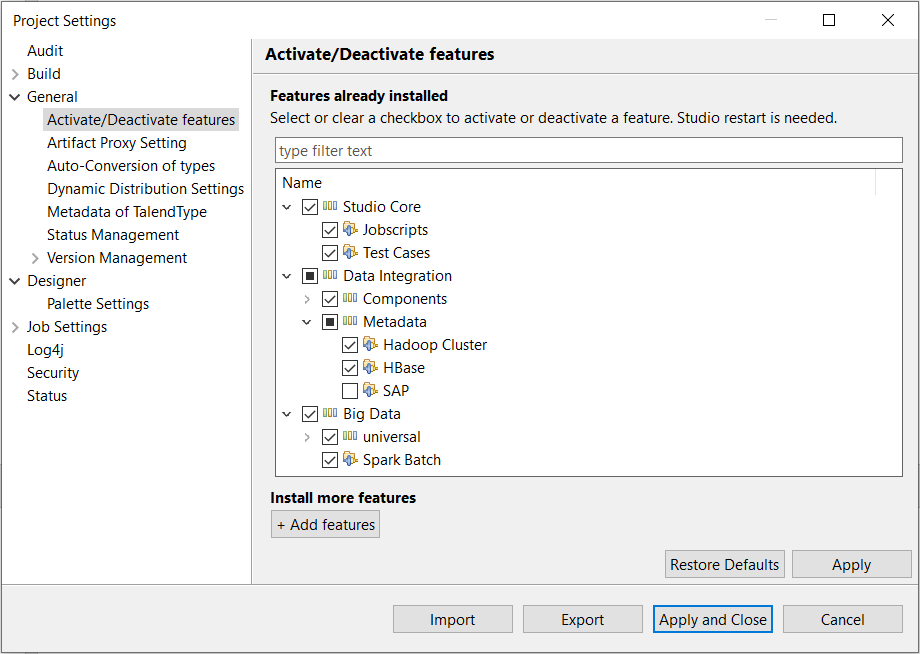Viewport: 920px width, 654px height.
Task: Click the SAP feature icon
Action: (372, 390)
